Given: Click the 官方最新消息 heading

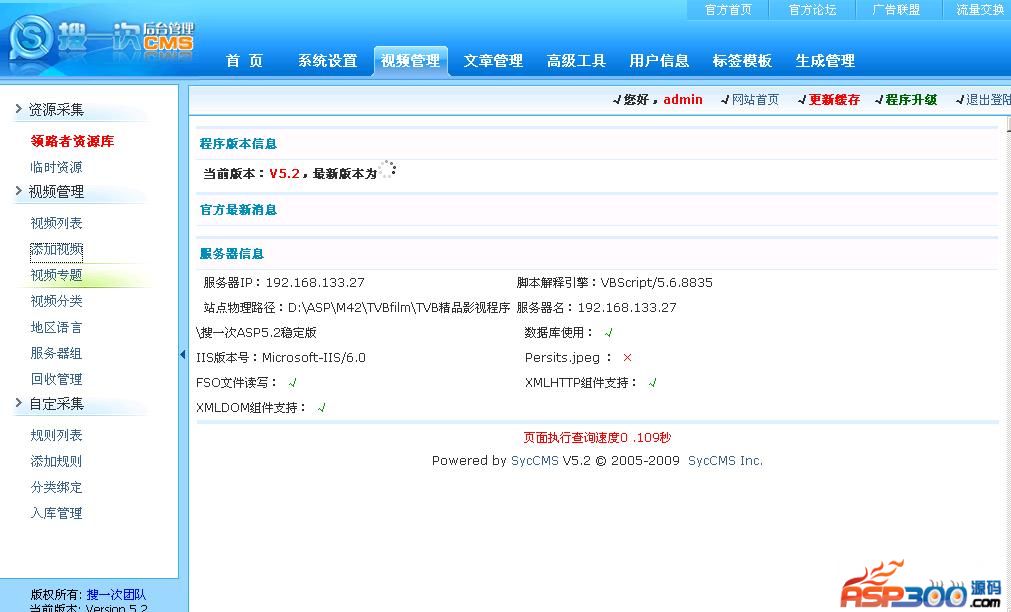Looking at the screenshot, I should pos(238,210).
